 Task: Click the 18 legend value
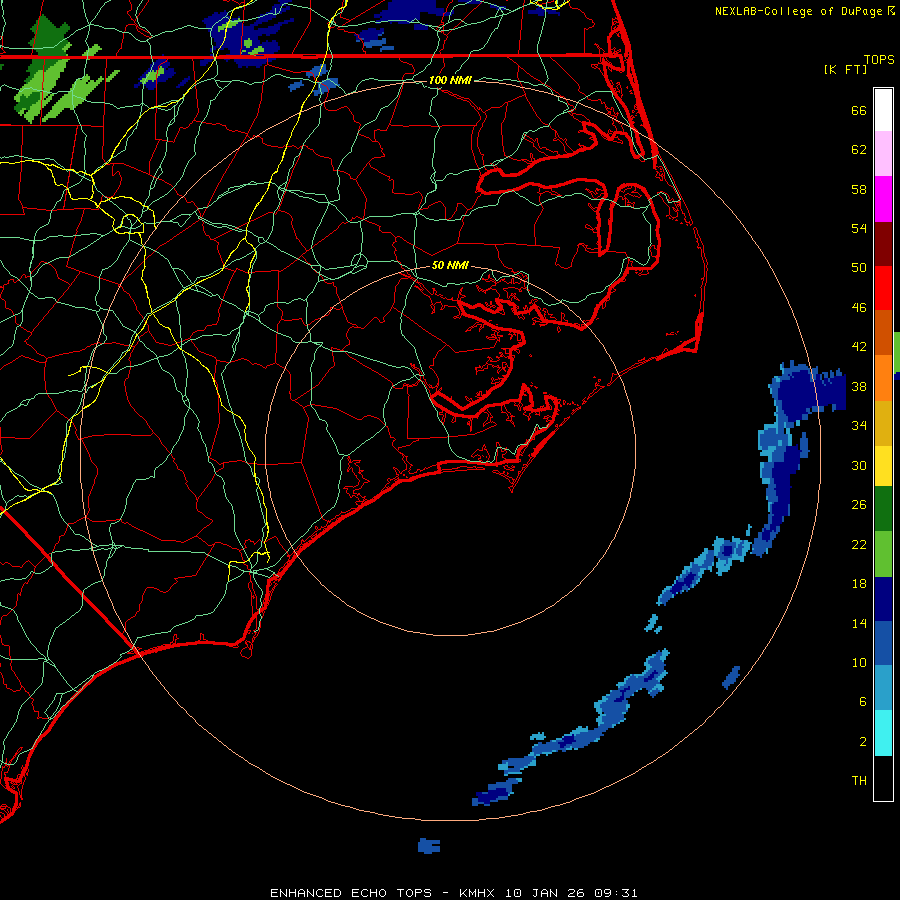tap(859, 584)
